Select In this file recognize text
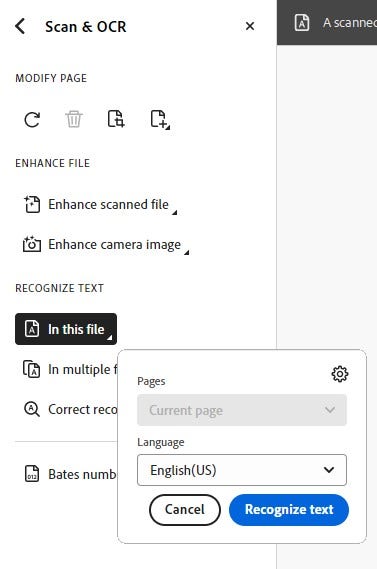Screen dimensions: 377x569 tap(66, 329)
